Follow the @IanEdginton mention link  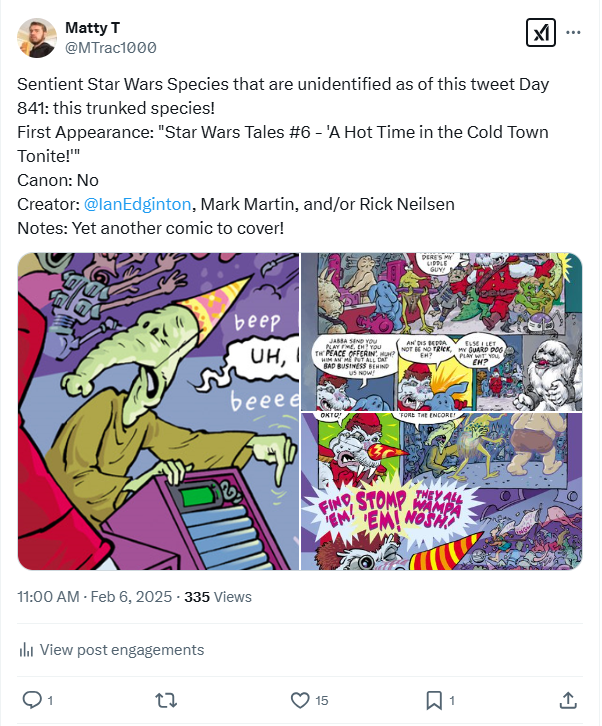[x=139, y=205]
